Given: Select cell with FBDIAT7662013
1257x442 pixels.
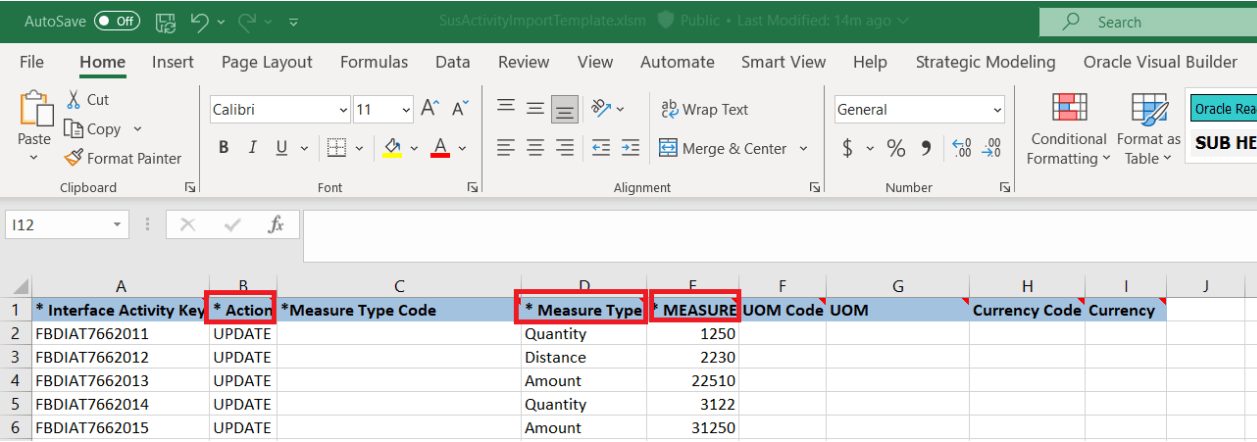Looking at the screenshot, I should coord(120,381).
